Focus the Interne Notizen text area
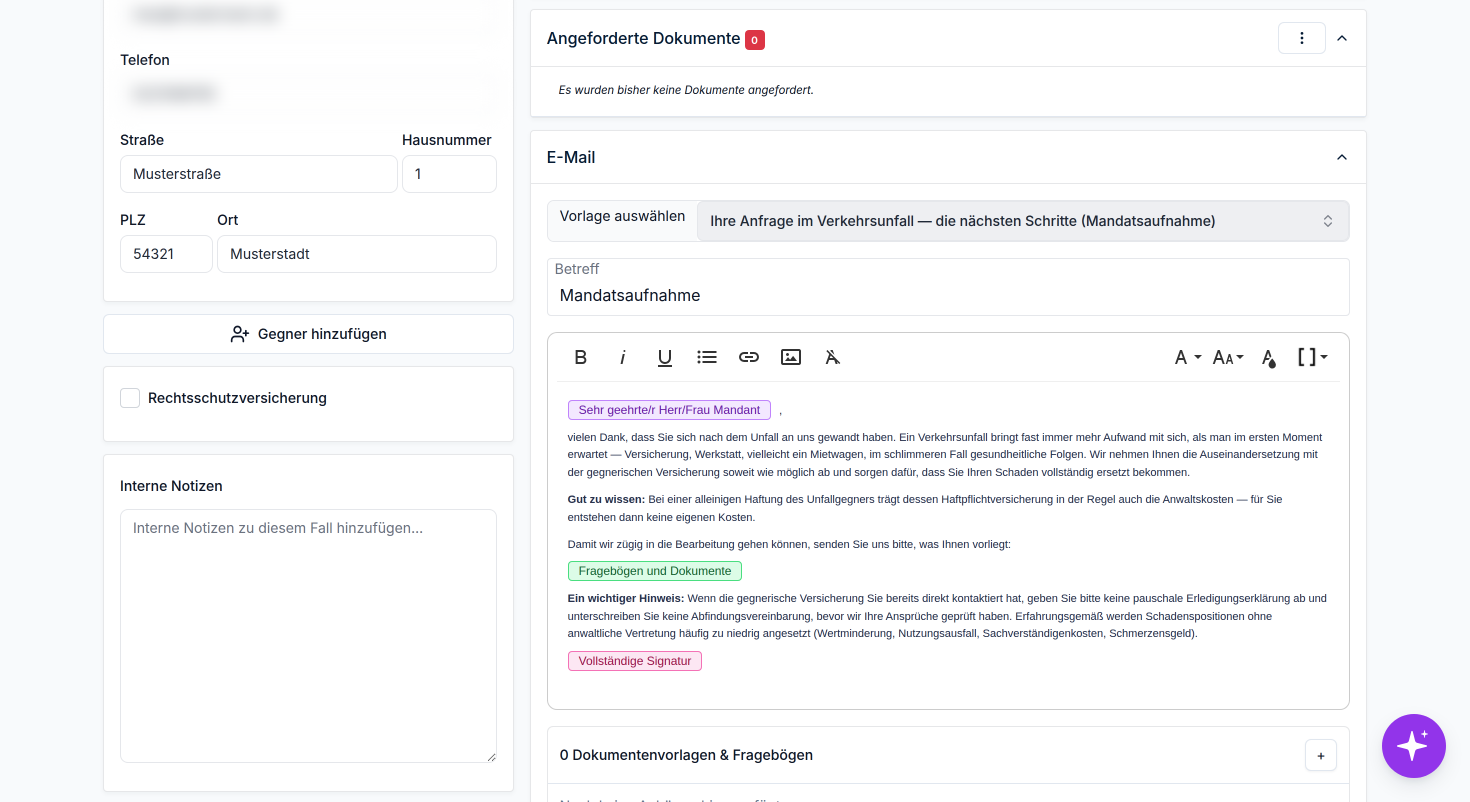Screen dimensions: 1470x802 coord(308,636)
